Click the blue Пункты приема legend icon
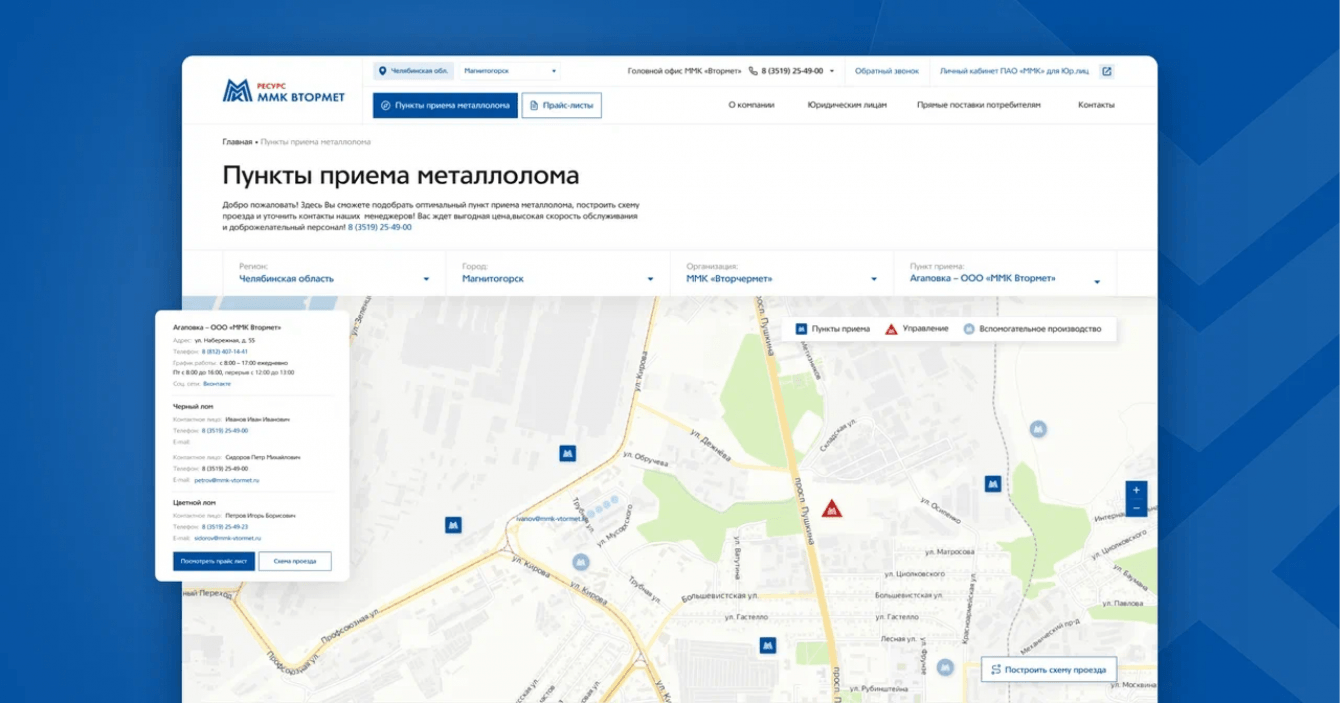This screenshot has width=1340, height=703. pos(801,329)
